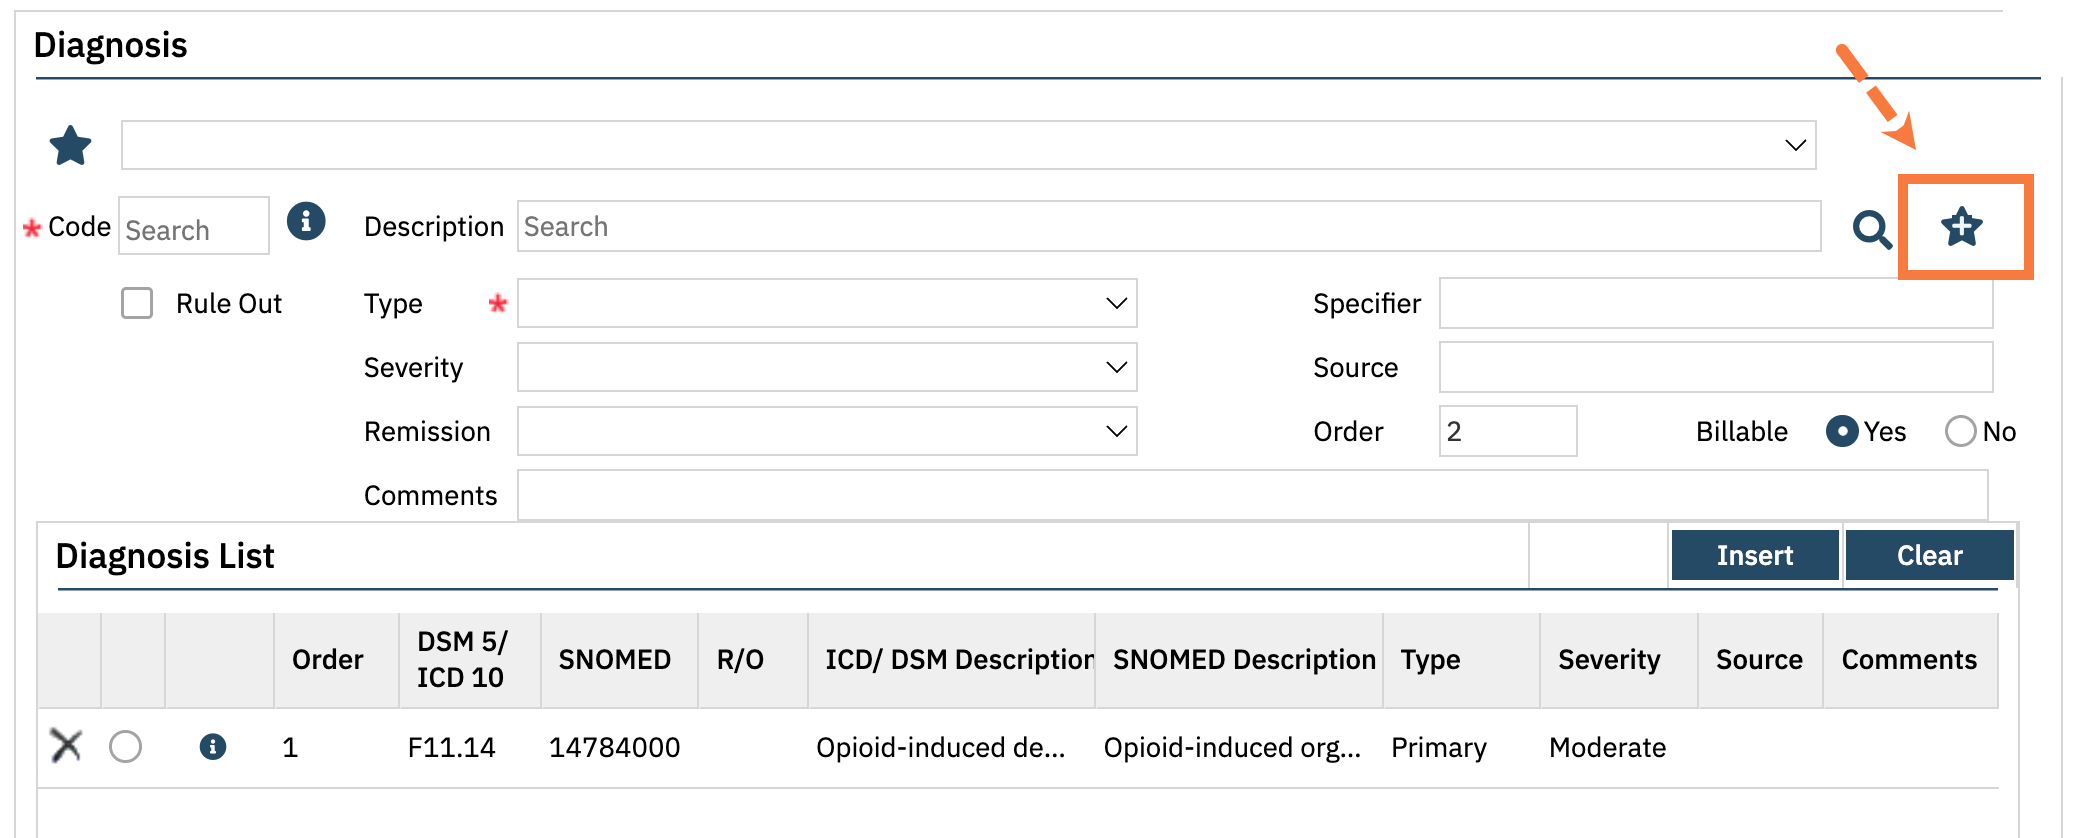2096x838 pixels.
Task: Select Billable Yes radio button
Action: coord(1841,431)
